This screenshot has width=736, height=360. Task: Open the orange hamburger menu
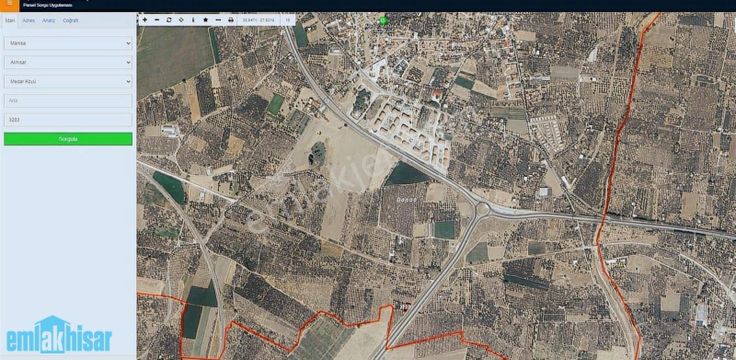10,5
